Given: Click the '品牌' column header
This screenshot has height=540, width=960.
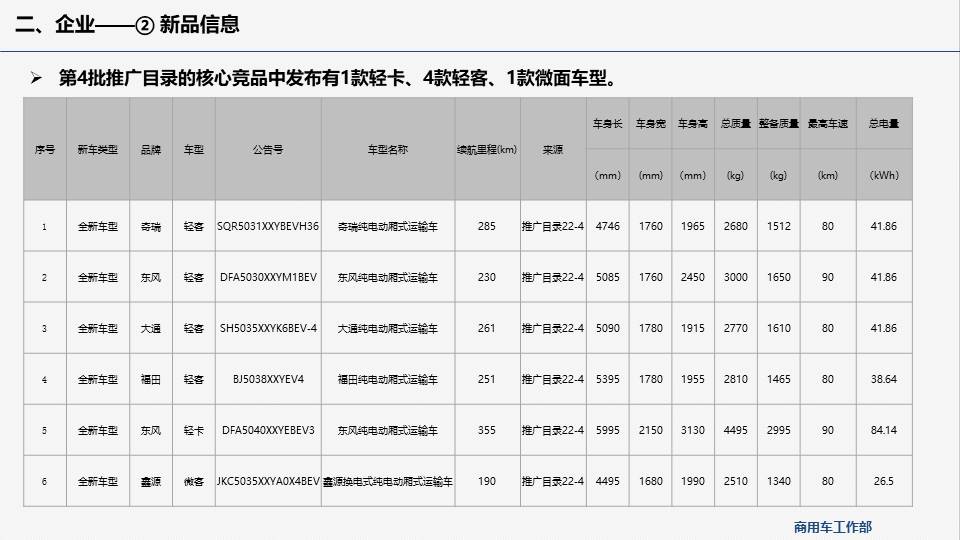Looking at the screenshot, I should (x=151, y=149).
